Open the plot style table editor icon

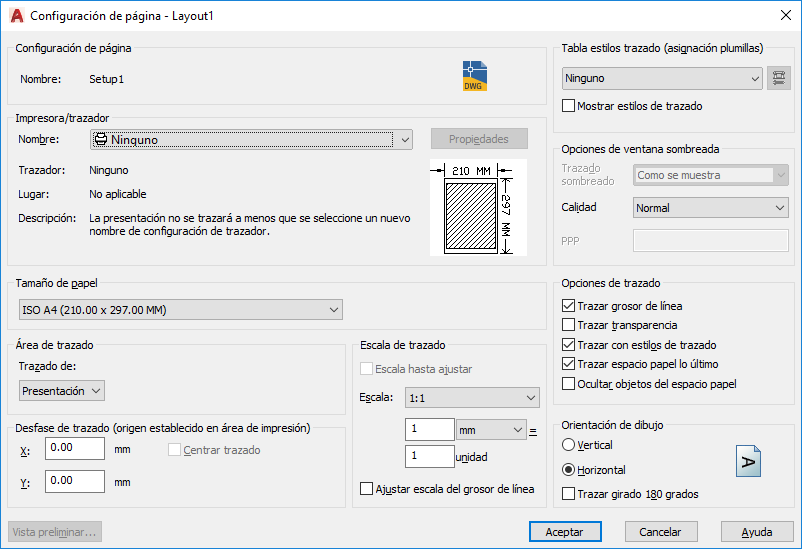click(778, 78)
